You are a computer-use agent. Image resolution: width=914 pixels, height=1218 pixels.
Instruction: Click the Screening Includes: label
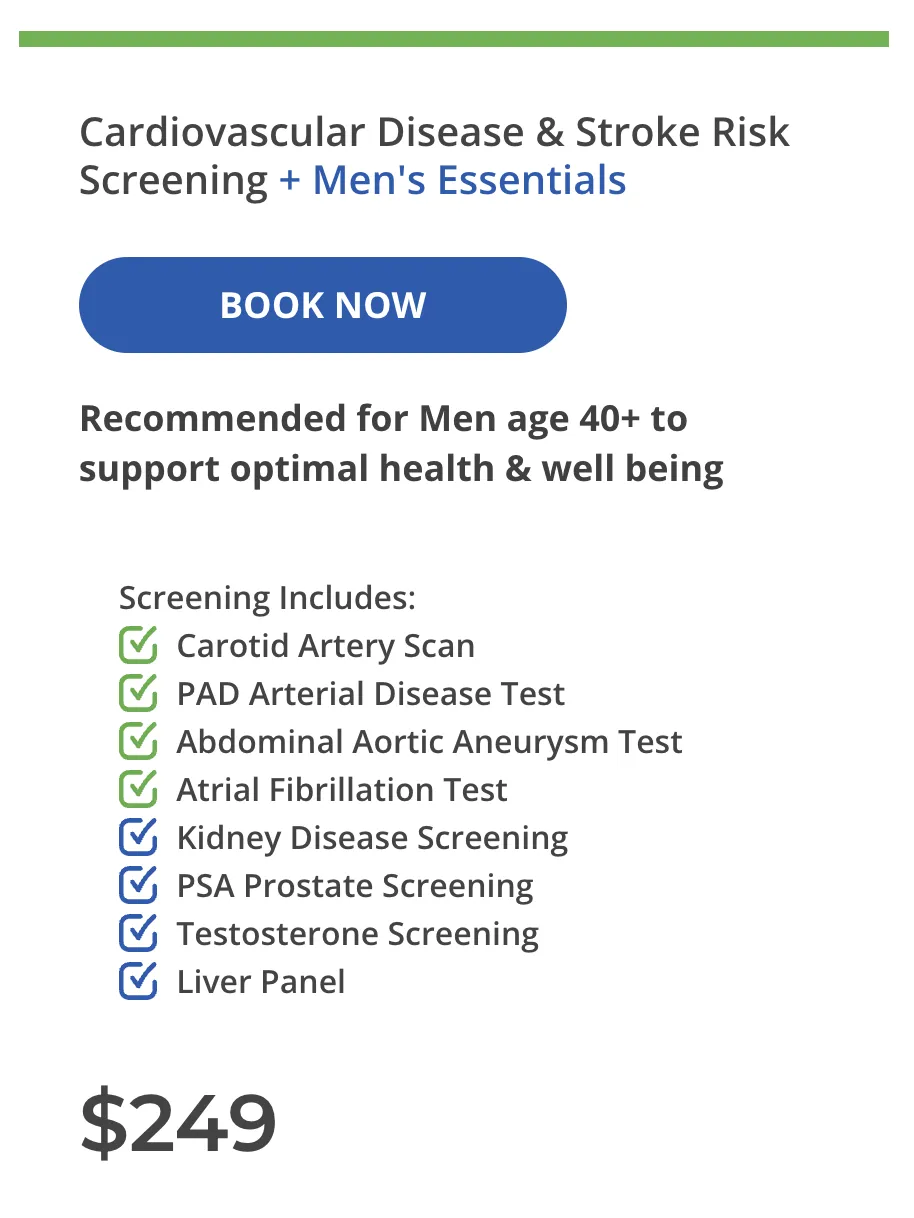(x=267, y=599)
